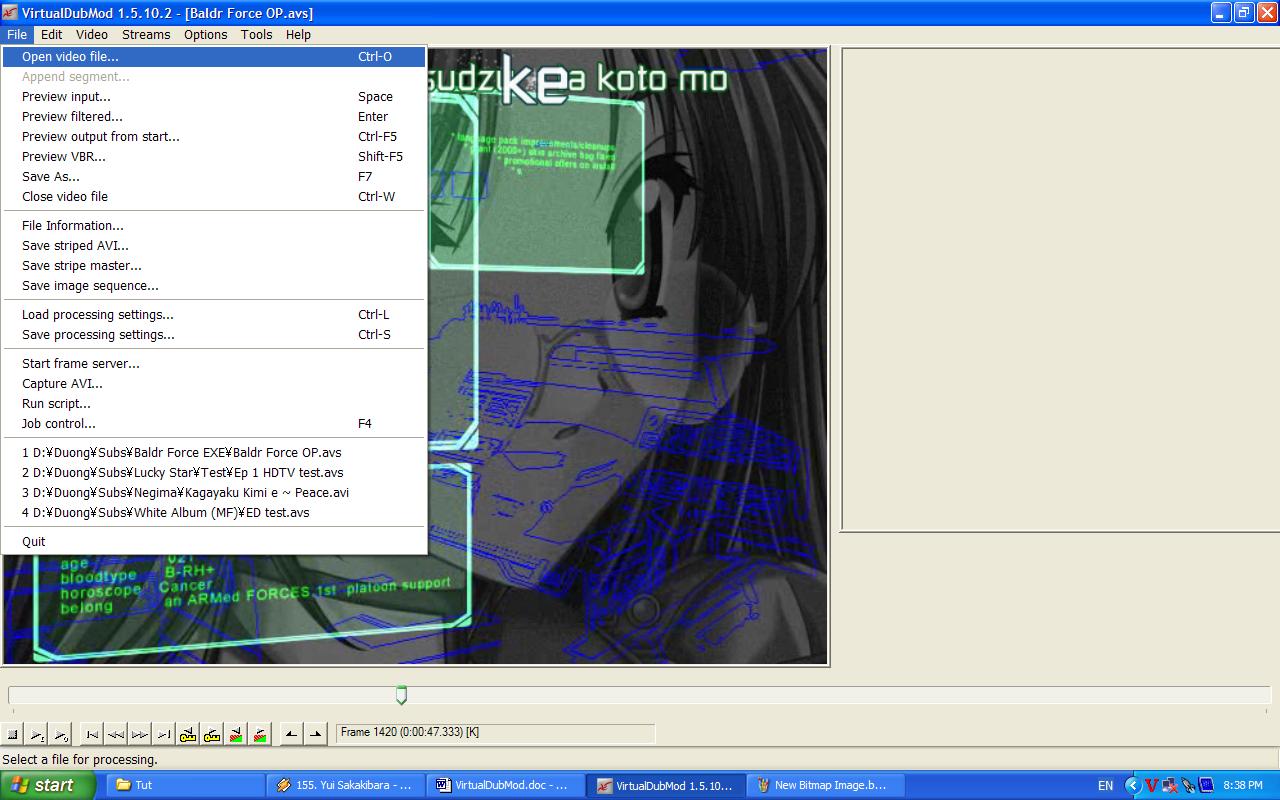Step forward with the fast-forward icon

click(140, 734)
